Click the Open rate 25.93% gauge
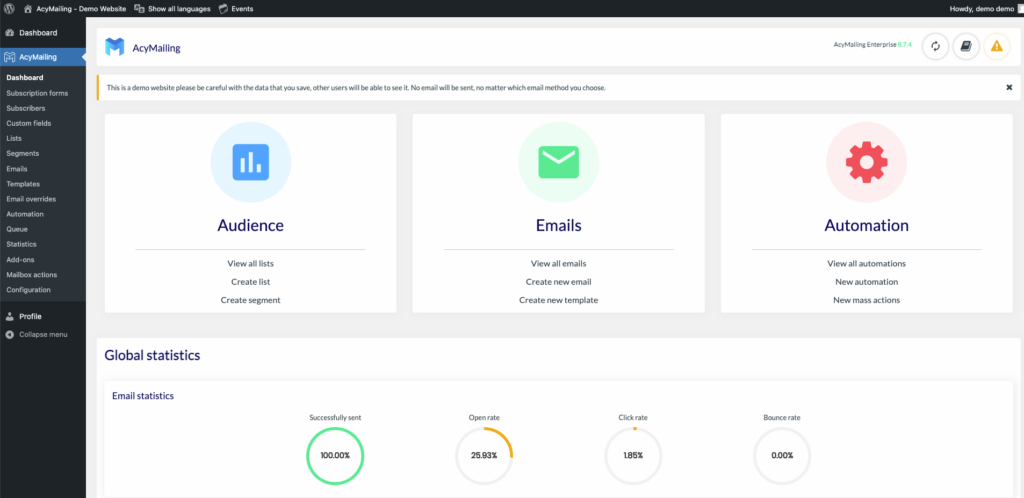Image resolution: width=1024 pixels, height=498 pixels. [x=484, y=456]
